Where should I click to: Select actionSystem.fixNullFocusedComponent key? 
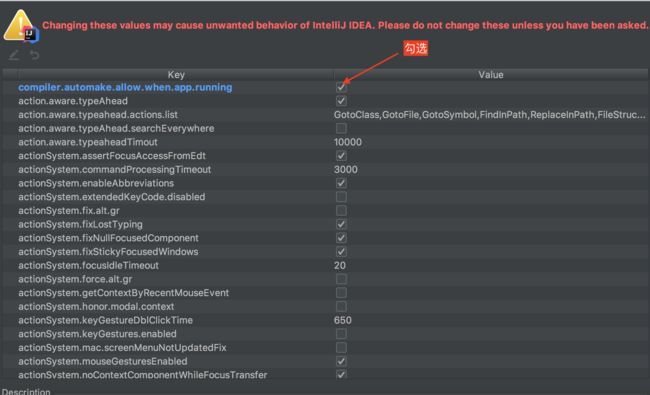[108, 237]
